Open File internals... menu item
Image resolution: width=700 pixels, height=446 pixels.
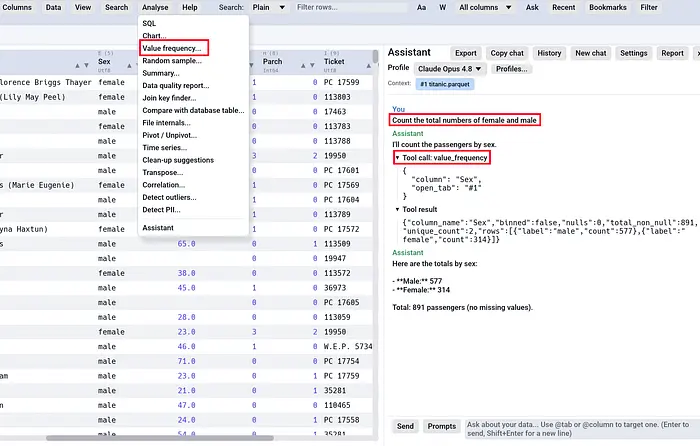click(x=193, y=123)
